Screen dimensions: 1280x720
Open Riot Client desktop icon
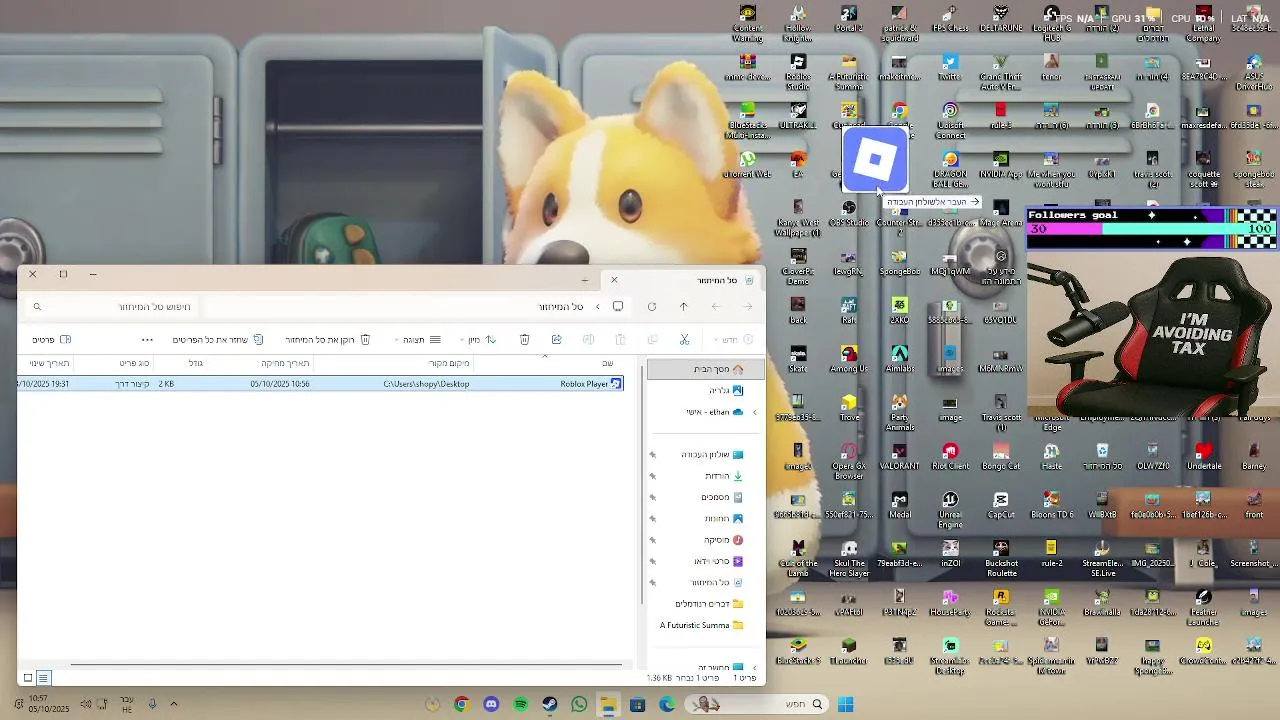950,457
